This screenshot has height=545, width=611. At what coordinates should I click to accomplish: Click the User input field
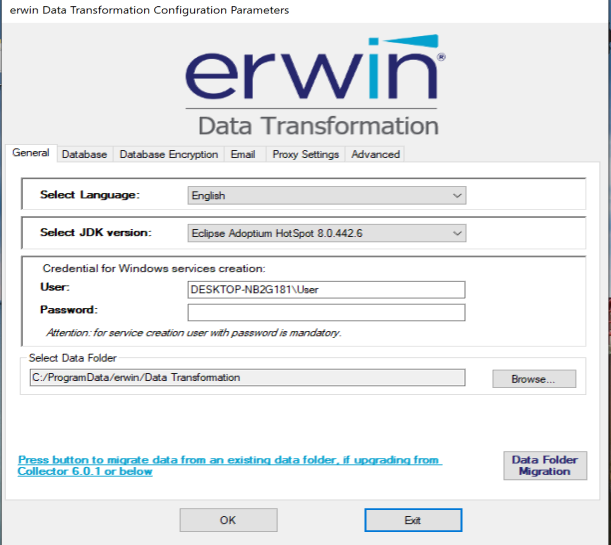[326, 289]
